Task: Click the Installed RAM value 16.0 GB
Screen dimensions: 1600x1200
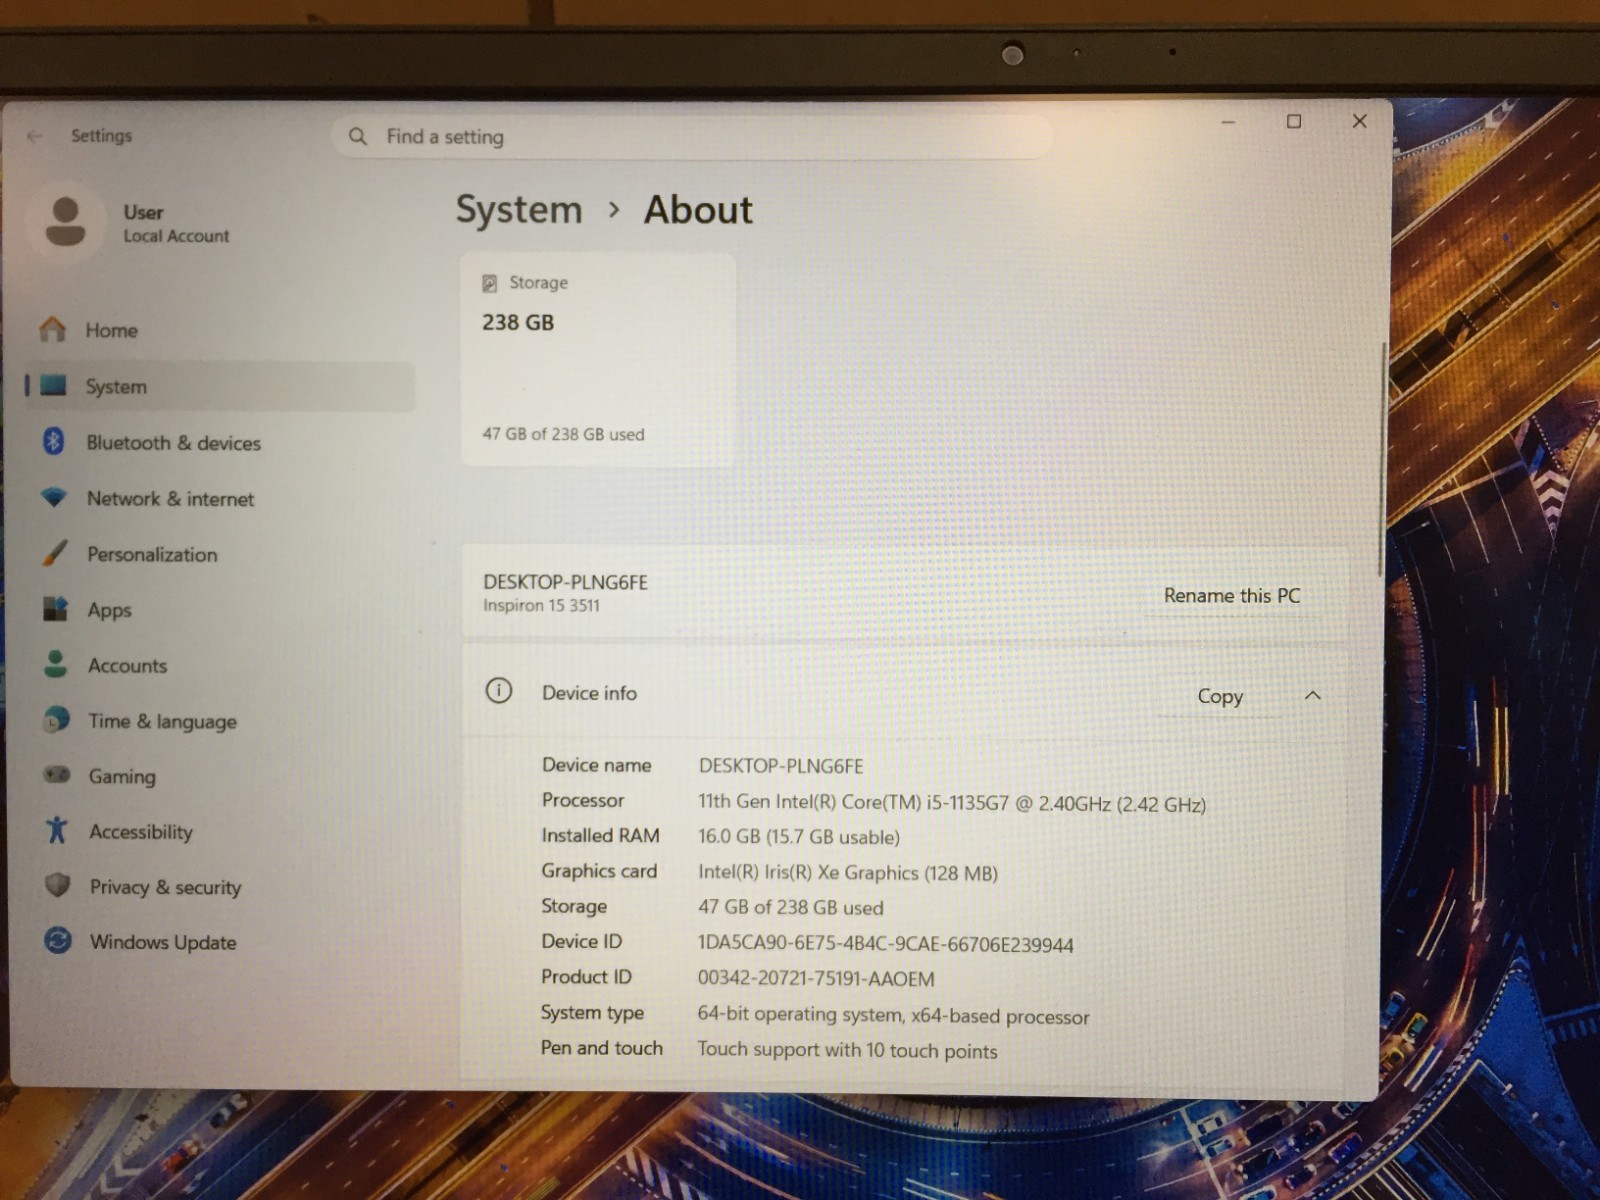Action: pyautogui.click(x=799, y=837)
